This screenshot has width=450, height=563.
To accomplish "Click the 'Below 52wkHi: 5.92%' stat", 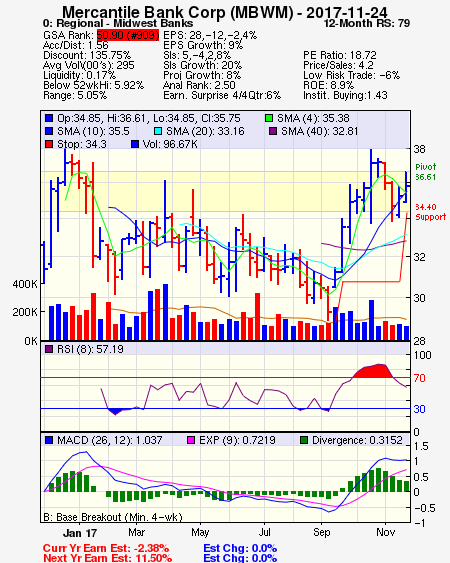I will (x=93, y=85).
